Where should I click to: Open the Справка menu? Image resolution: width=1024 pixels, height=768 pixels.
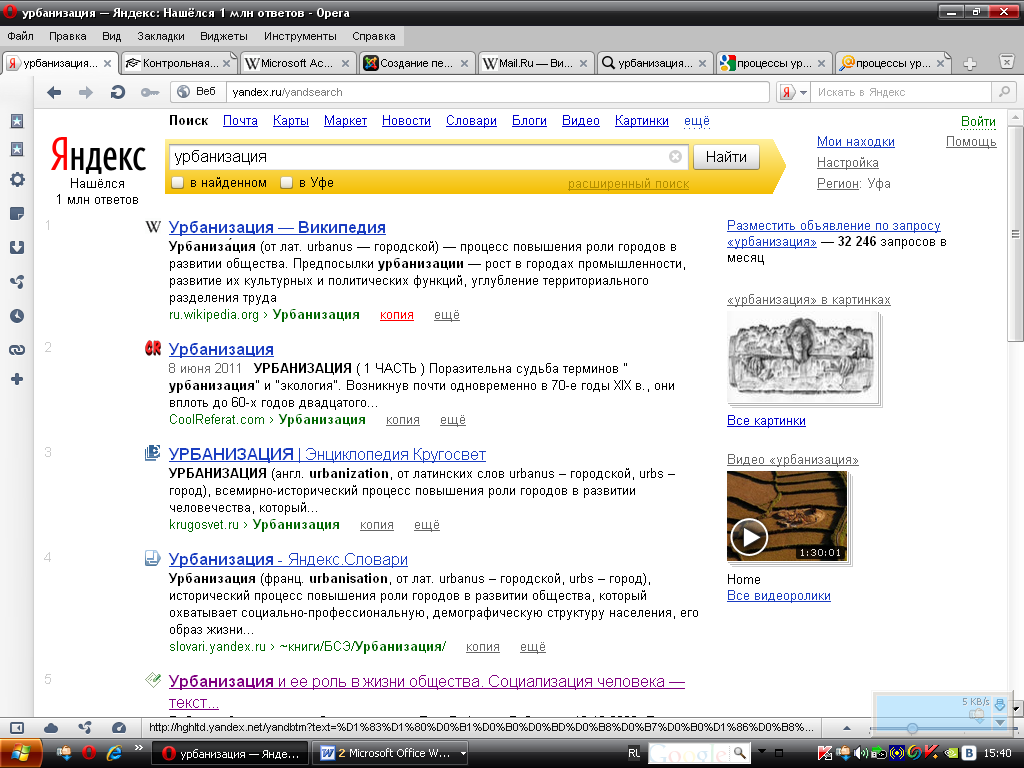[374, 36]
